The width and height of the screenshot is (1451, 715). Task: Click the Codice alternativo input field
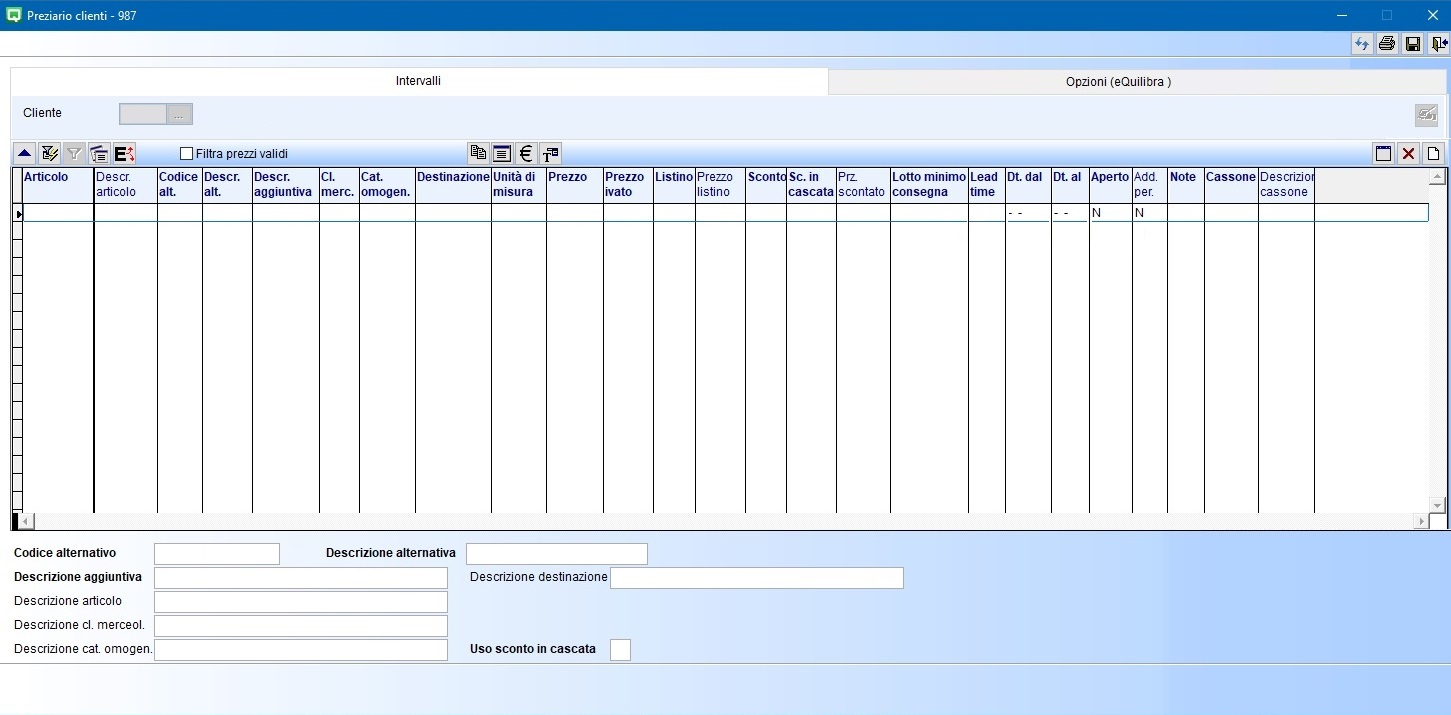tap(216, 554)
